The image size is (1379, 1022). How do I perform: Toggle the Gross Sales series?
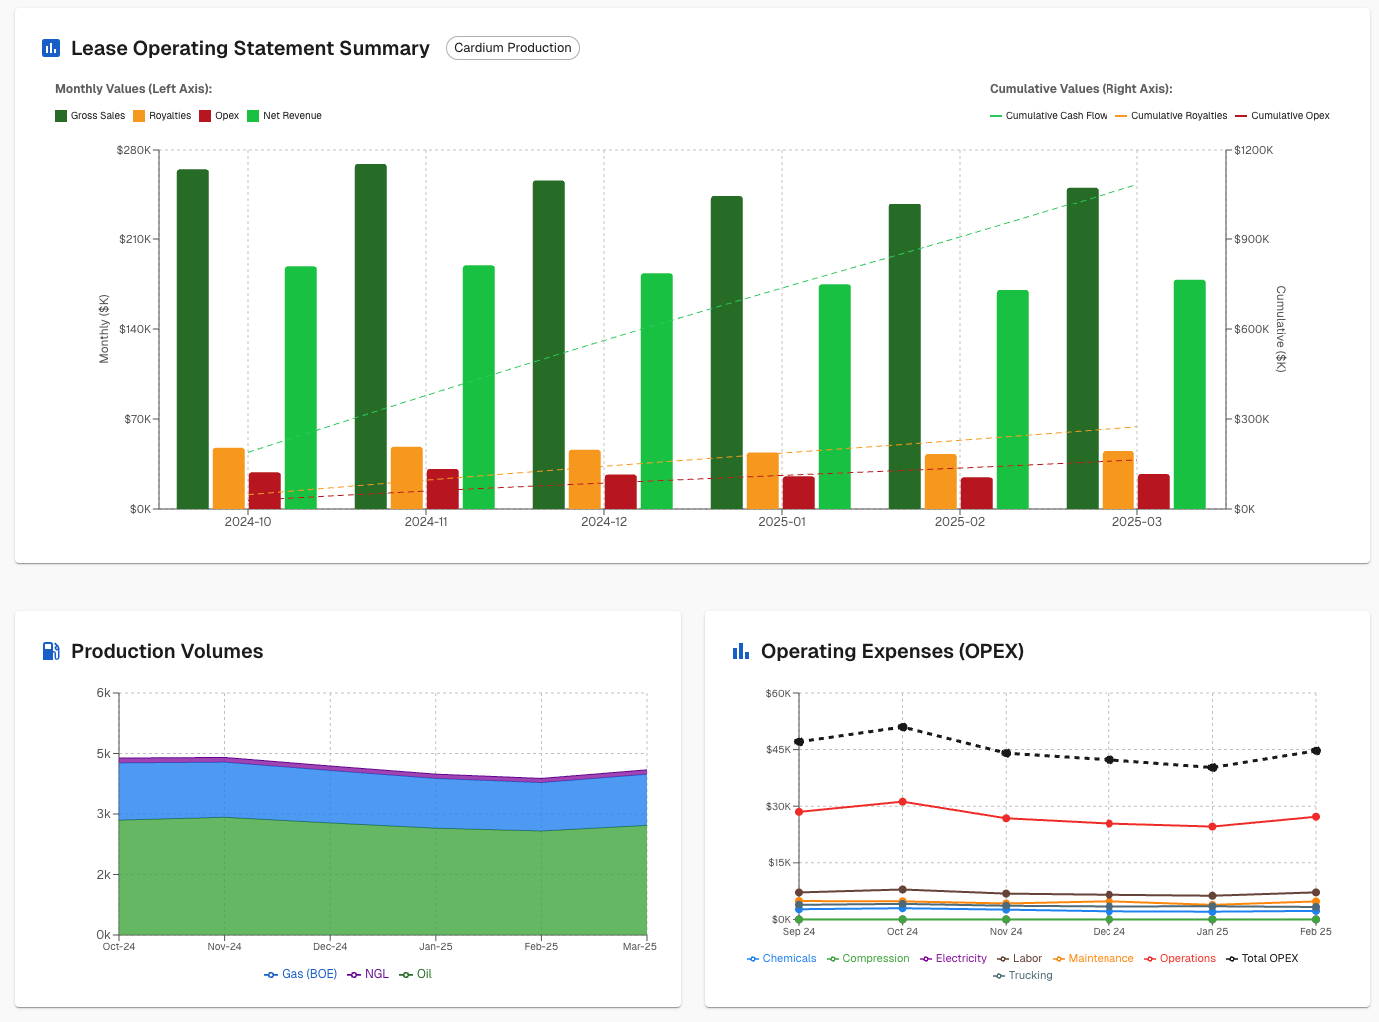pyautogui.click(x=90, y=115)
